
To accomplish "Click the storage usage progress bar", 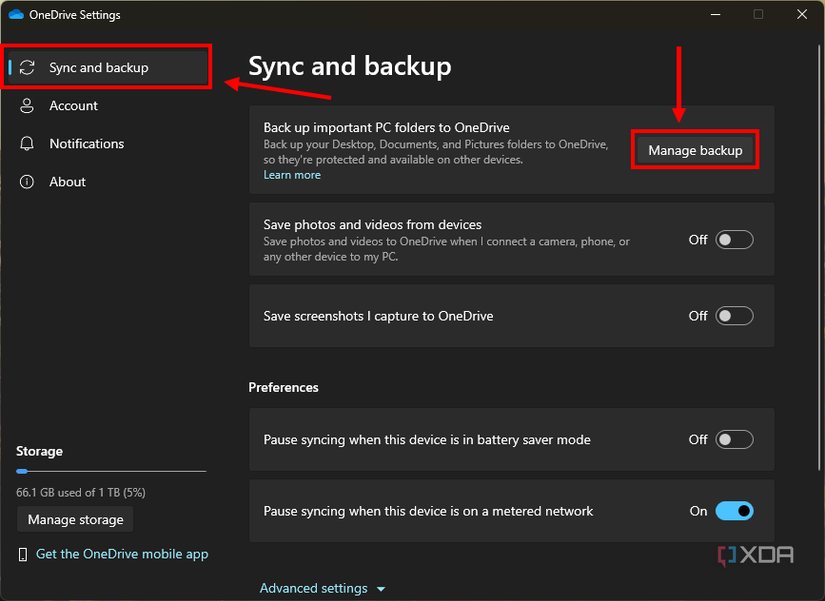I will pos(111,472).
